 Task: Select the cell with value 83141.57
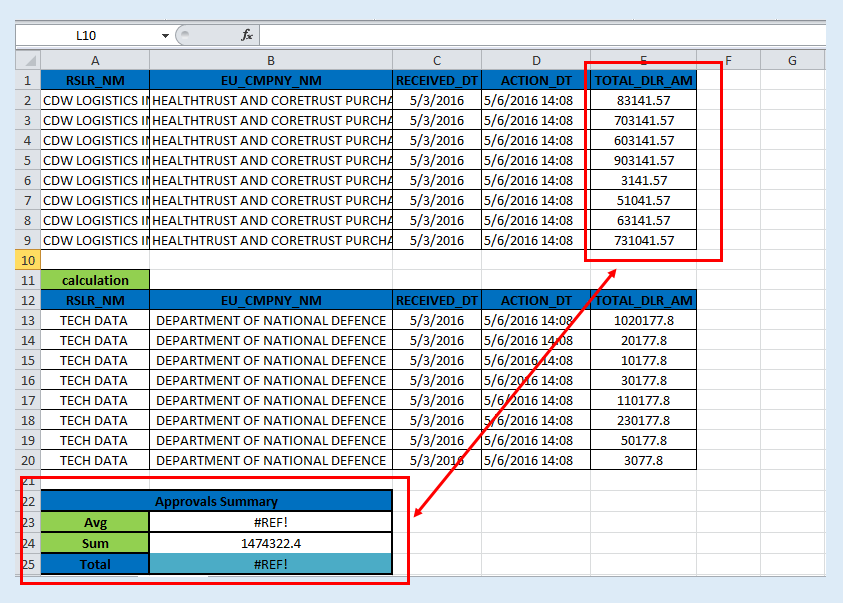644,100
